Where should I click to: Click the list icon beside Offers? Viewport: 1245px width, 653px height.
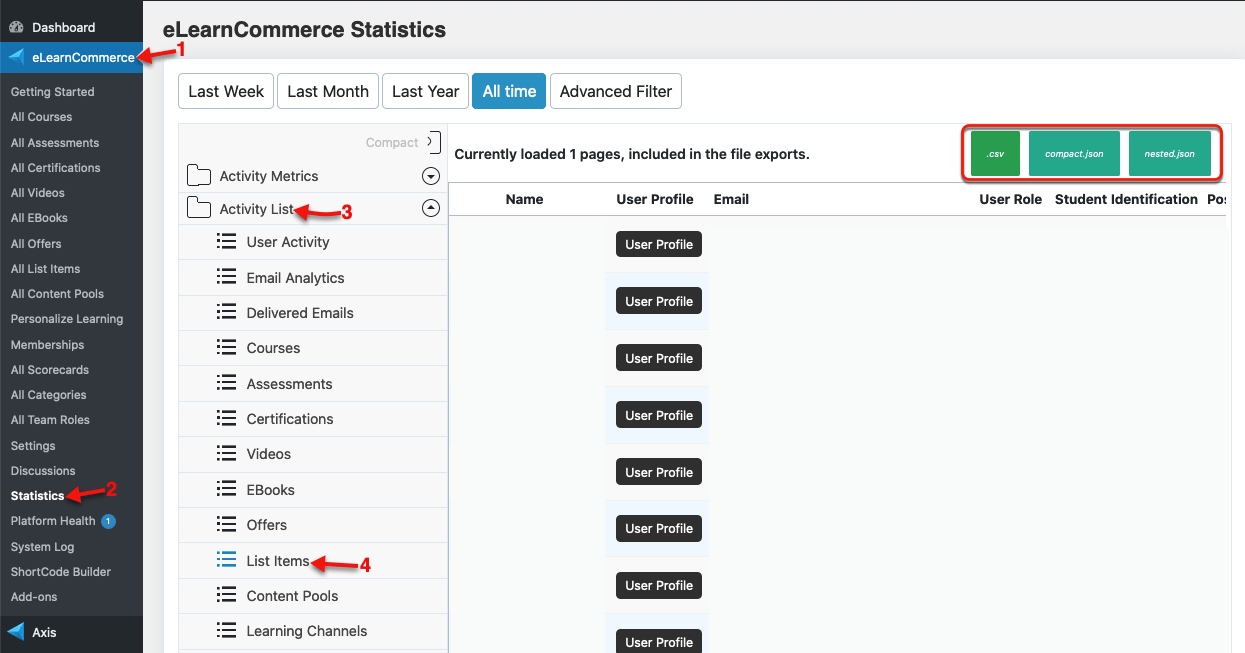tap(226, 525)
